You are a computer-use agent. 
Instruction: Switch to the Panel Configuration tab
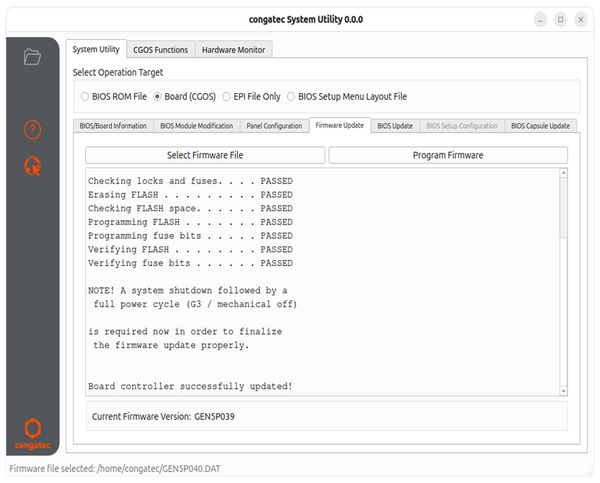pos(274,126)
